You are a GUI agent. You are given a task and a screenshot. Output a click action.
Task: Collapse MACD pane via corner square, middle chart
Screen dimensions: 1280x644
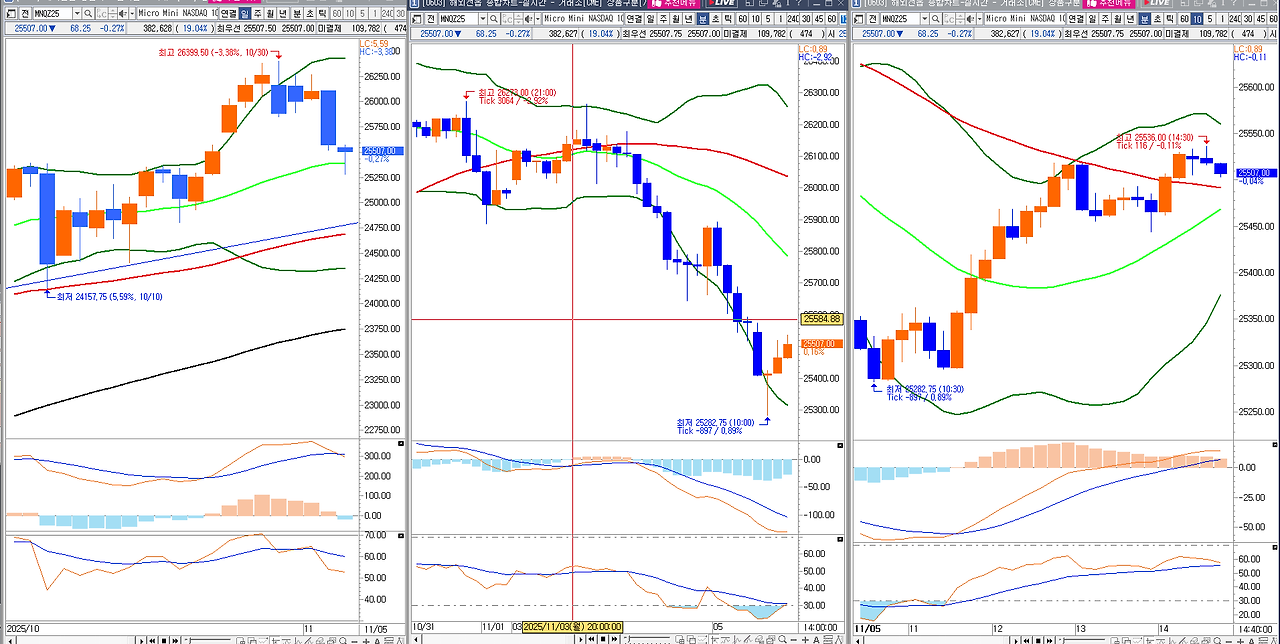click(x=842, y=443)
